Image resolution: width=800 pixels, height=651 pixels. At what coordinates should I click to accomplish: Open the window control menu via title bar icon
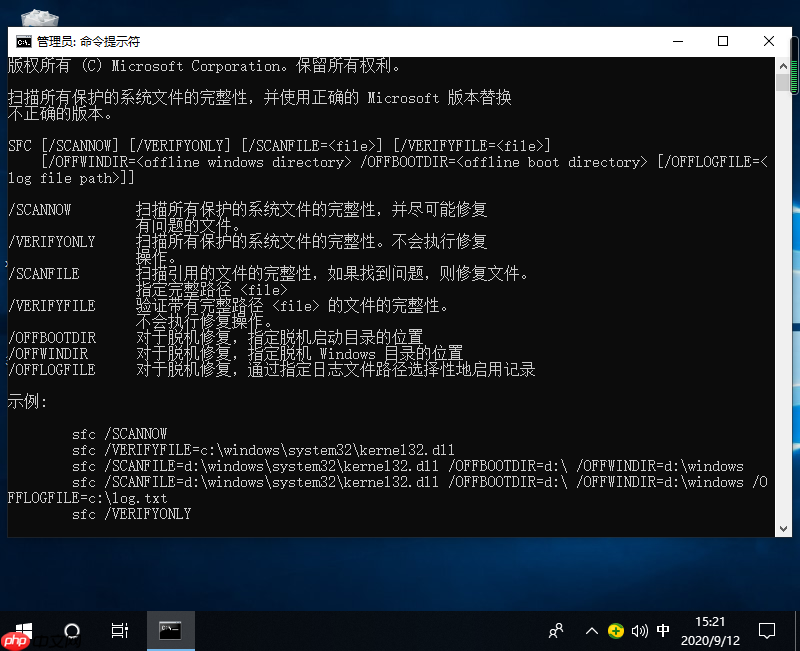[x=24, y=41]
